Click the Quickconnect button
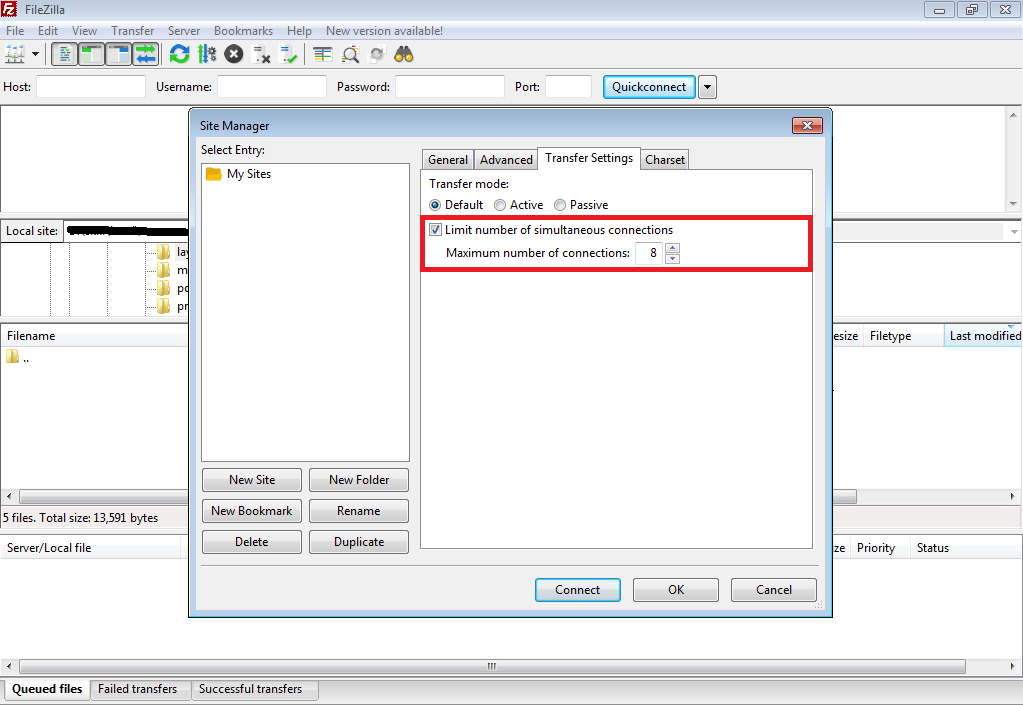 tap(649, 87)
